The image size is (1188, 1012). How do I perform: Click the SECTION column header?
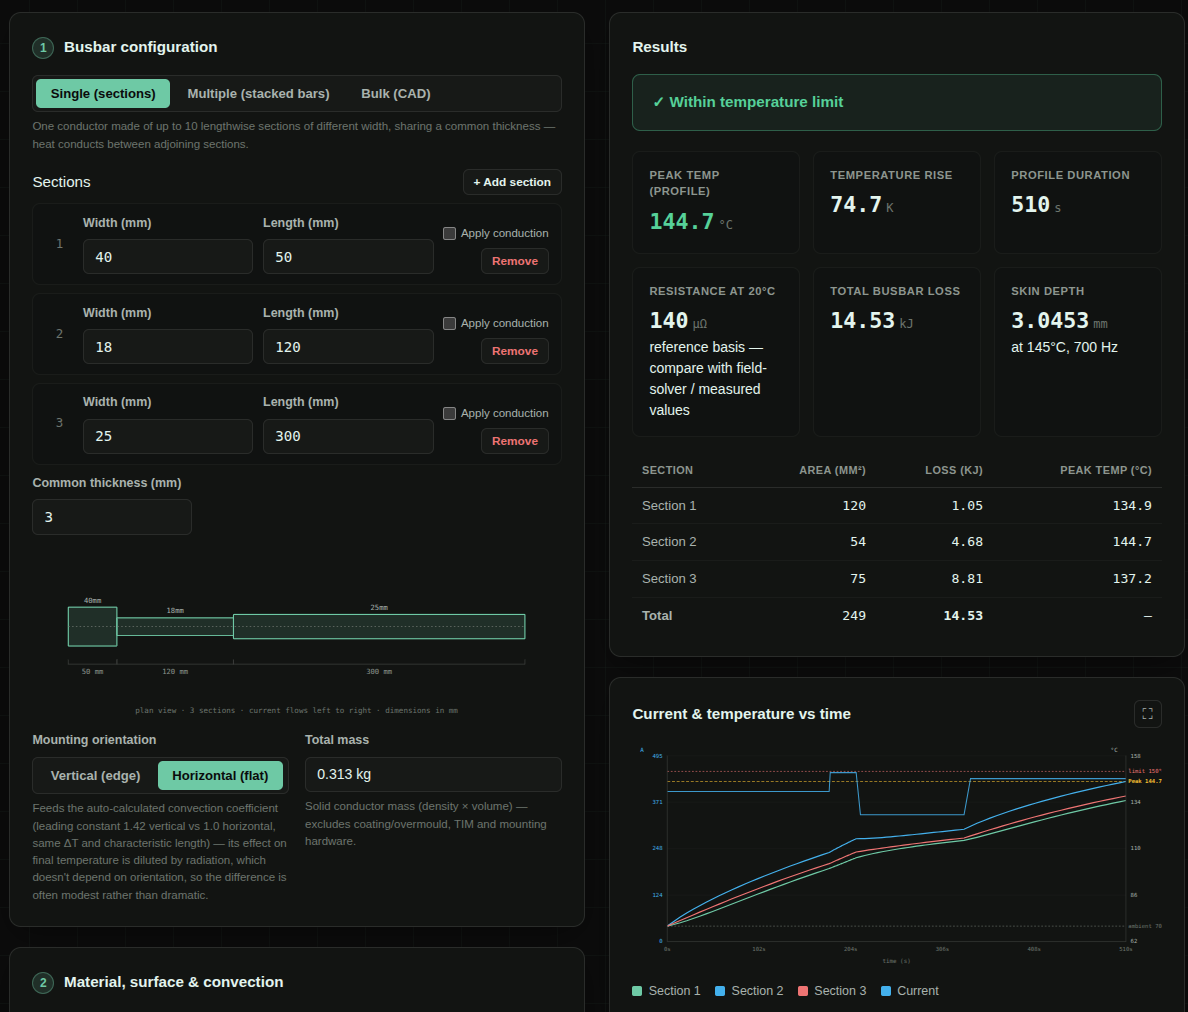point(667,470)
